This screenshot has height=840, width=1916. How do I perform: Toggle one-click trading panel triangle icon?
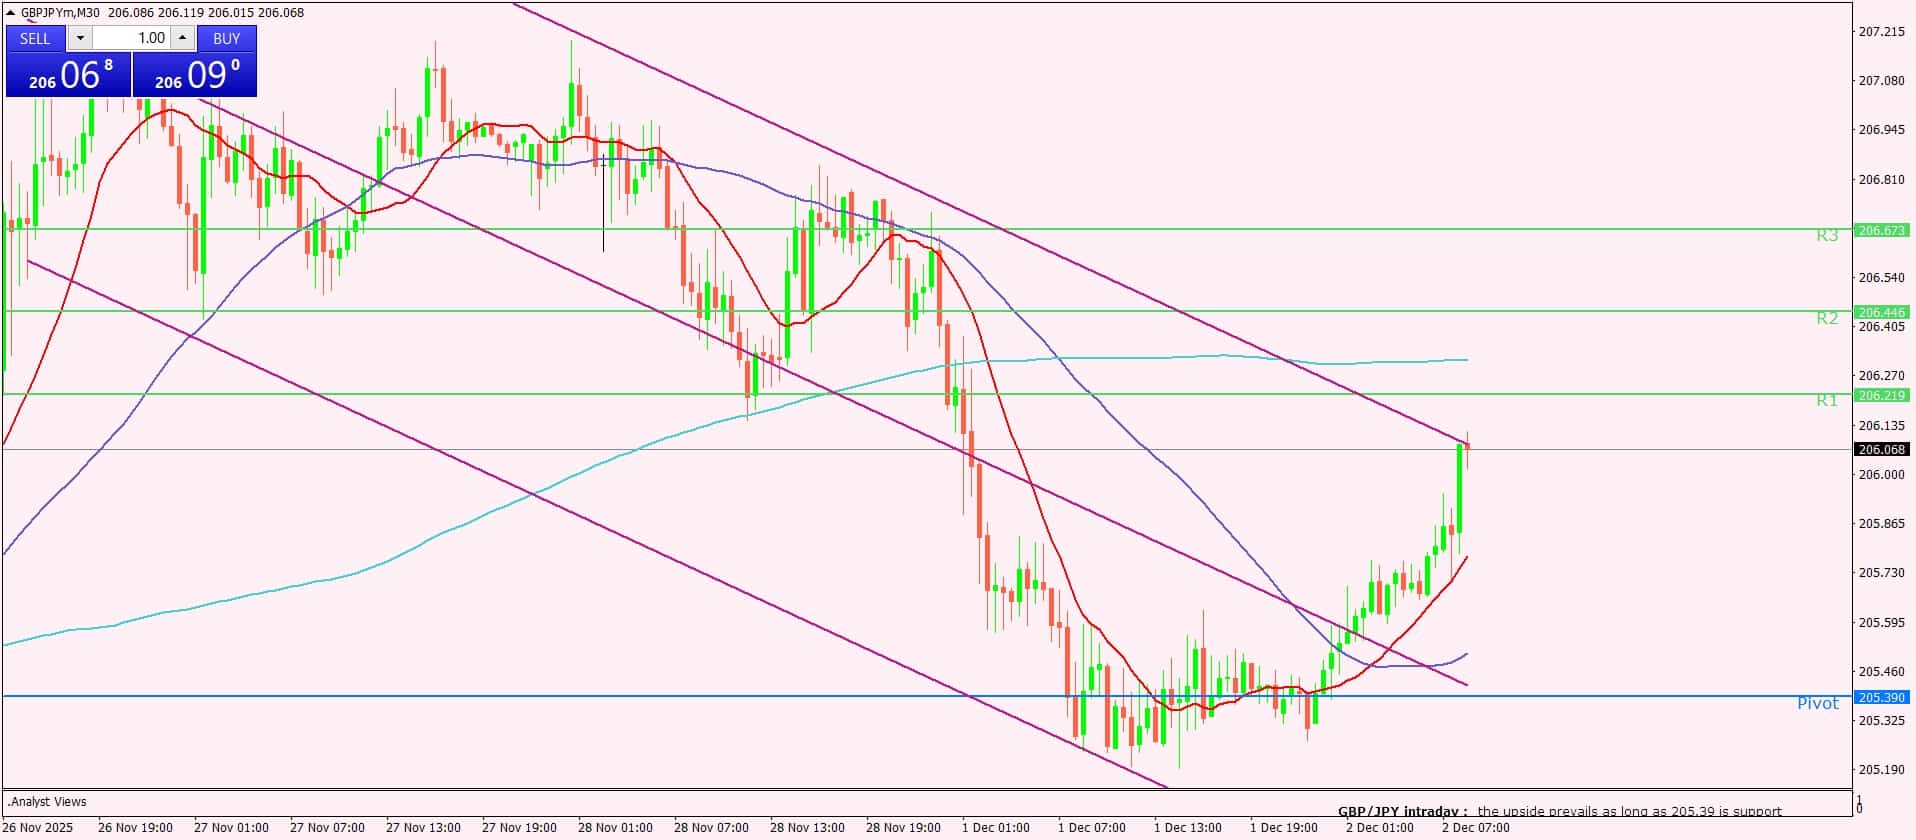click(x=11, y=13)
